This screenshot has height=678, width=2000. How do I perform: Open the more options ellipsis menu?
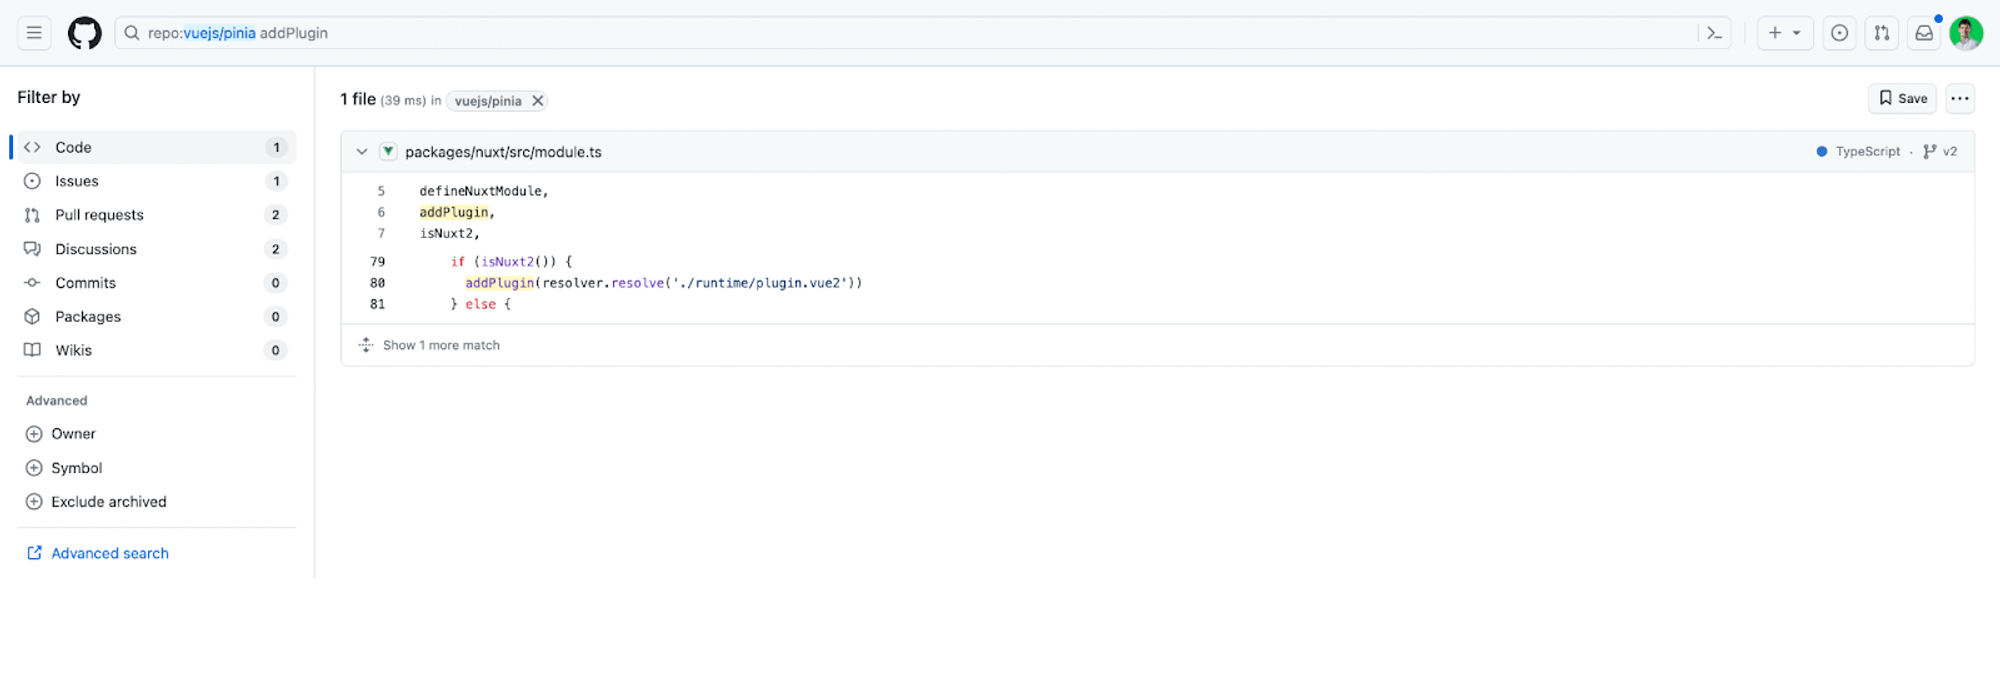coord(1959,98)
